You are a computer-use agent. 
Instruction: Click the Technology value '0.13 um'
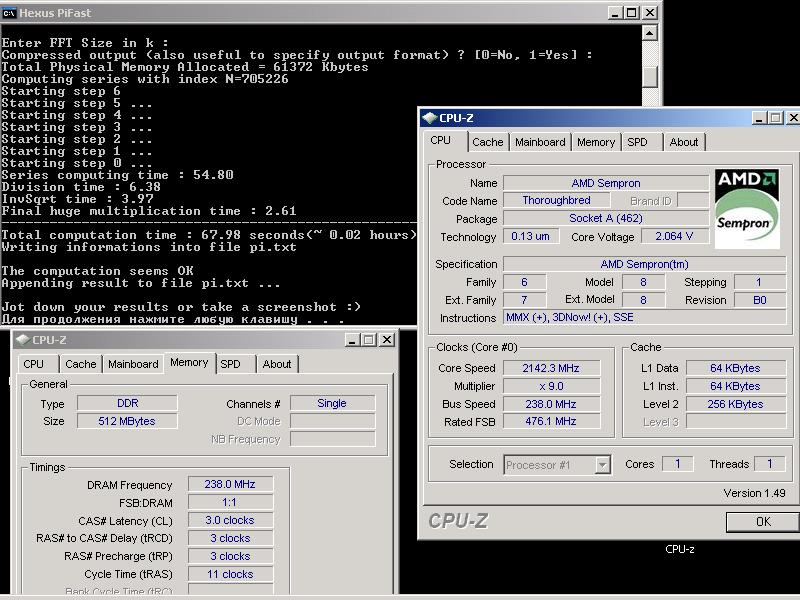(x=531, y=236)
